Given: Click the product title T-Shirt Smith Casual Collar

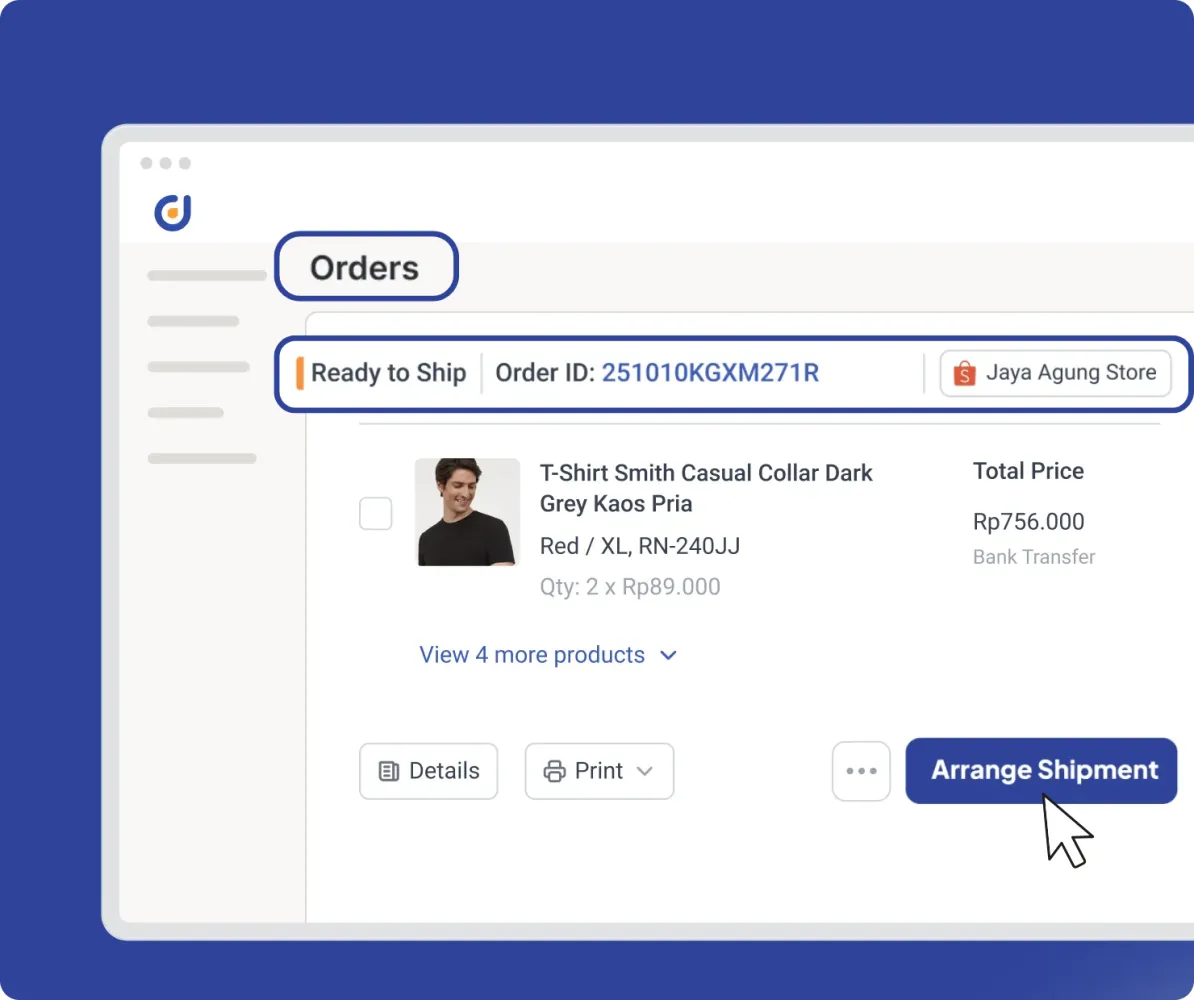Looking at the screenshot, I should pyautogui.click(x=706, y=488).
